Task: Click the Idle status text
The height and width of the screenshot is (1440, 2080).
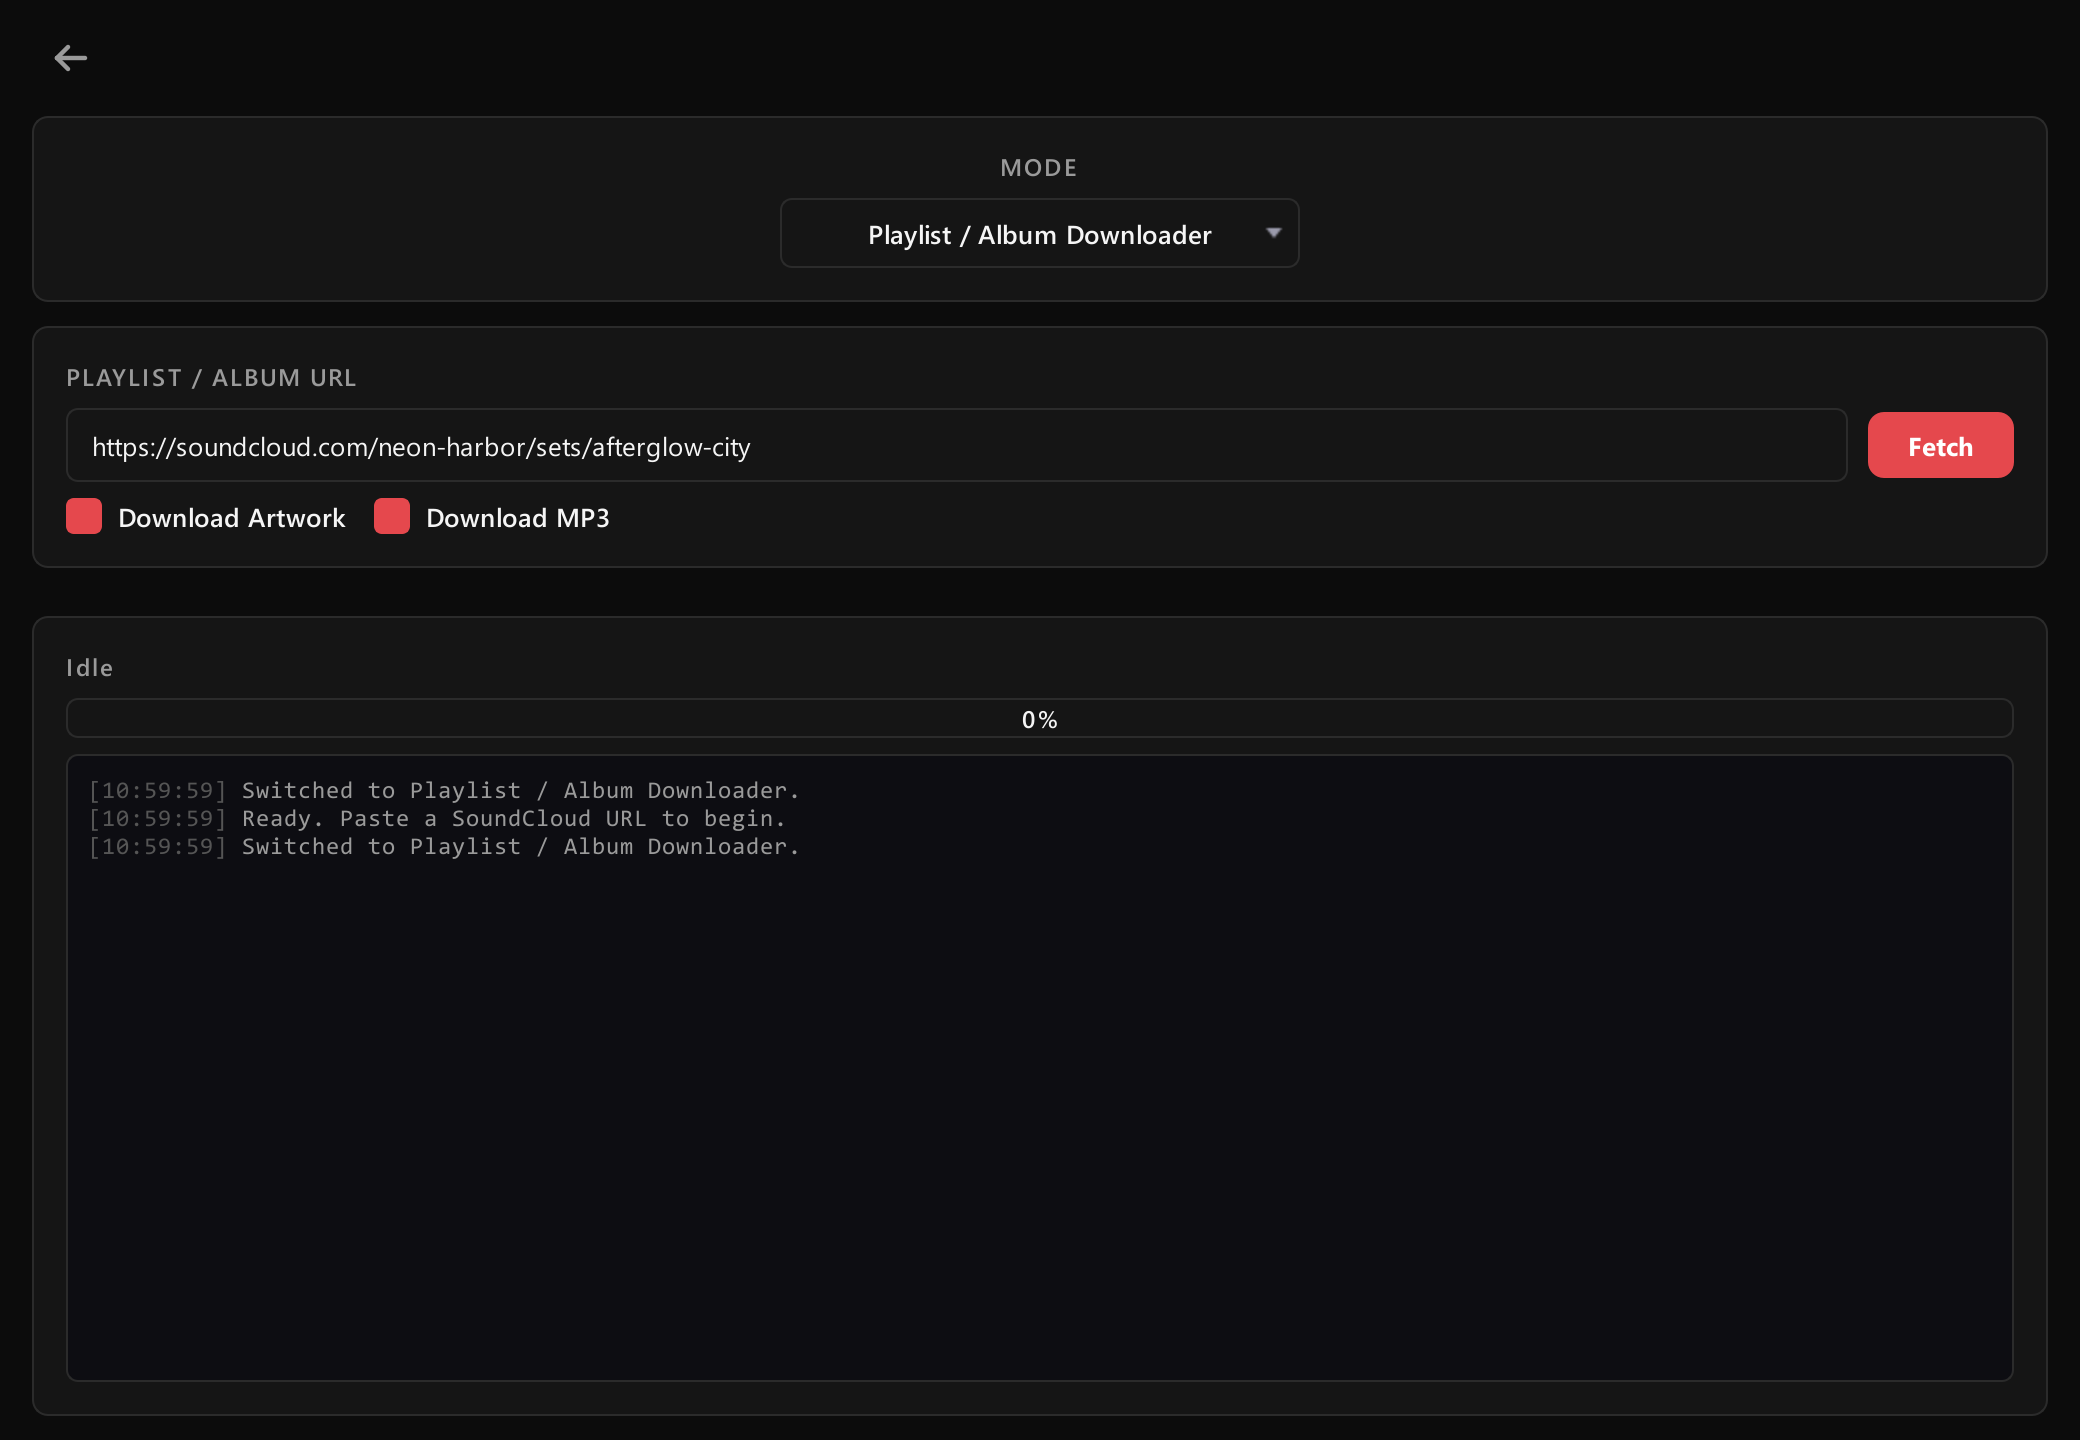Action: (x=89, y=667)
